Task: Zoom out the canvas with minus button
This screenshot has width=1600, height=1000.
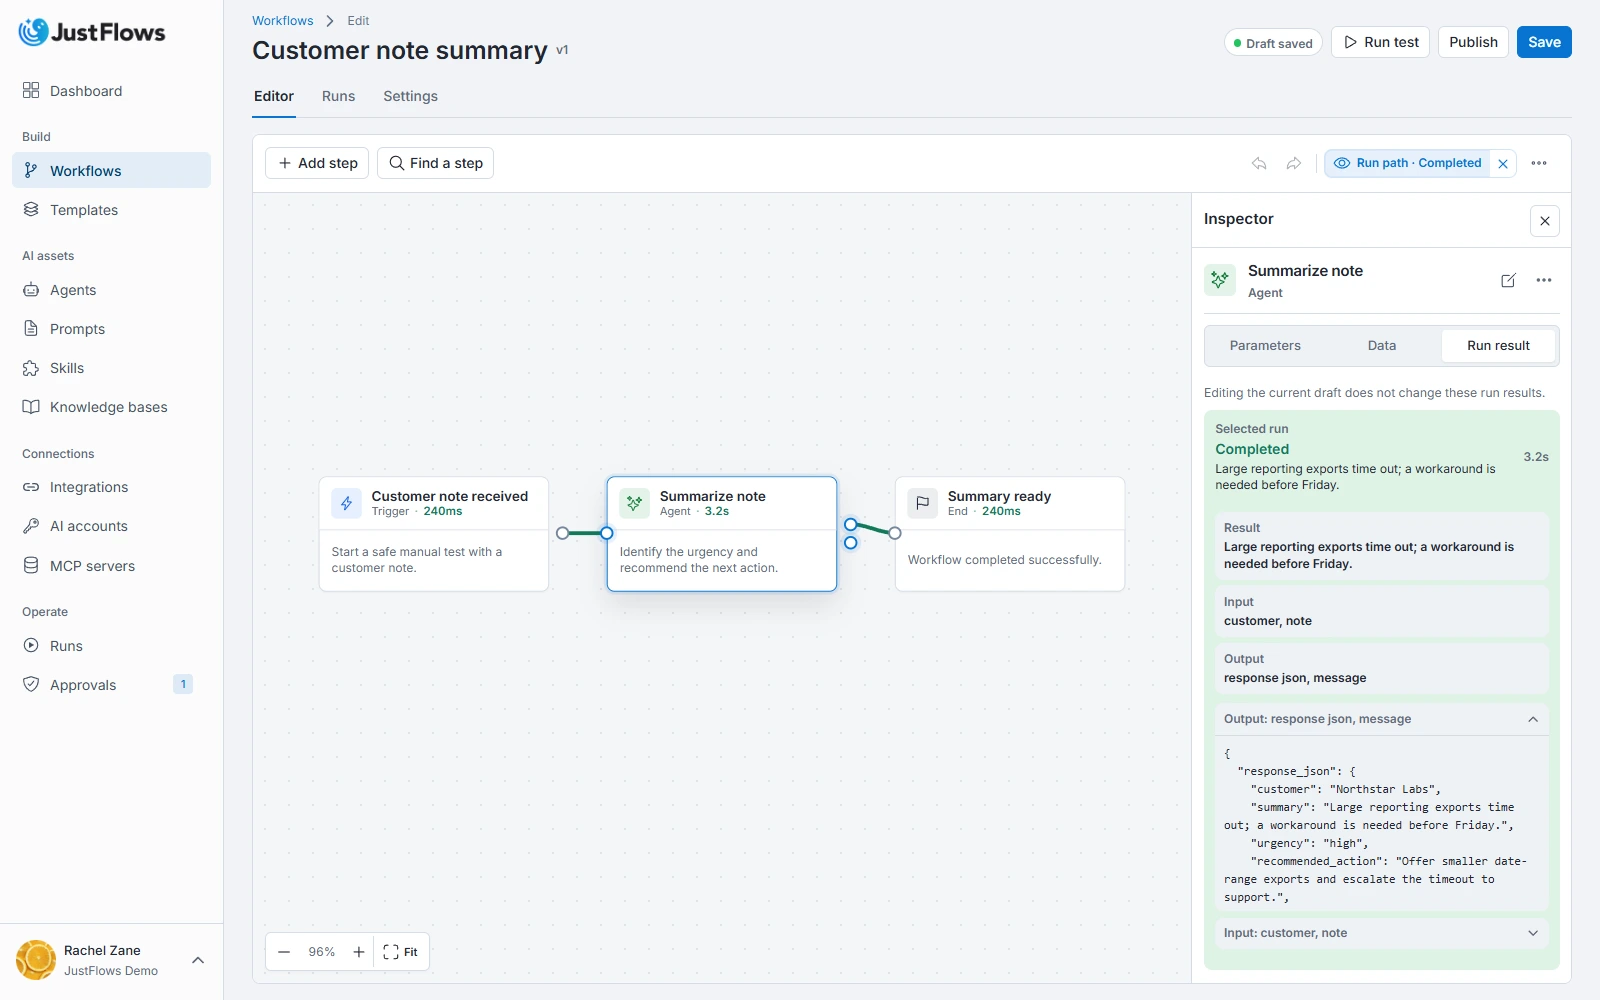Action: pos(284,952)
